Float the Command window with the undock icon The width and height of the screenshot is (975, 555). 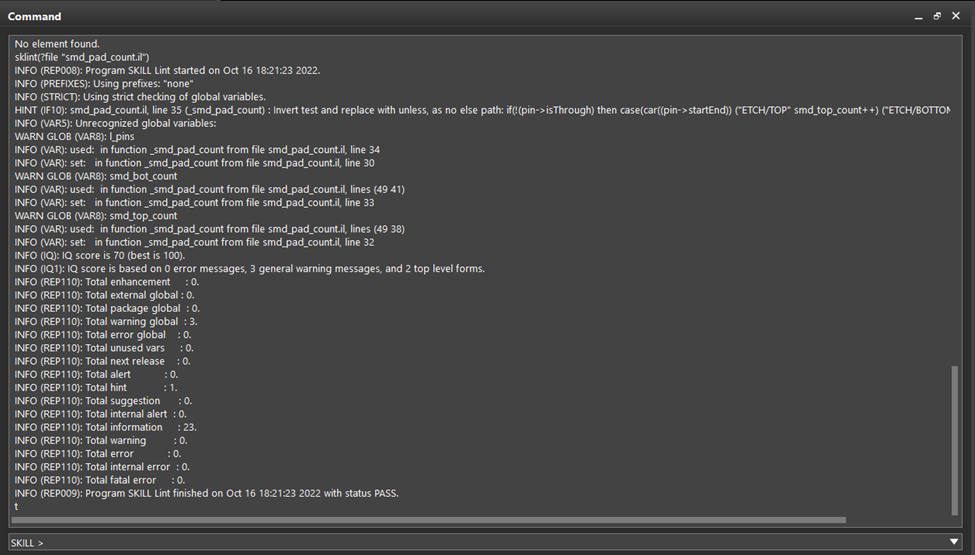coord(937,16)
